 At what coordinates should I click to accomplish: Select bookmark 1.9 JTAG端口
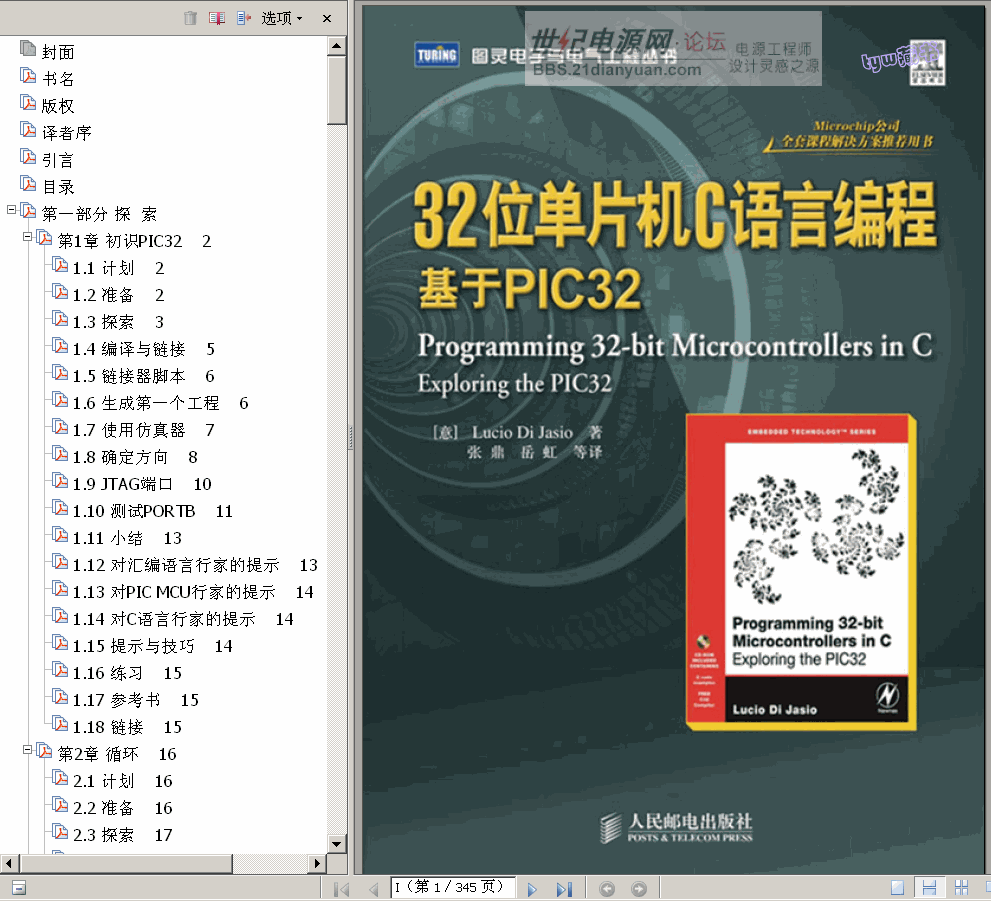pos(142,484)
